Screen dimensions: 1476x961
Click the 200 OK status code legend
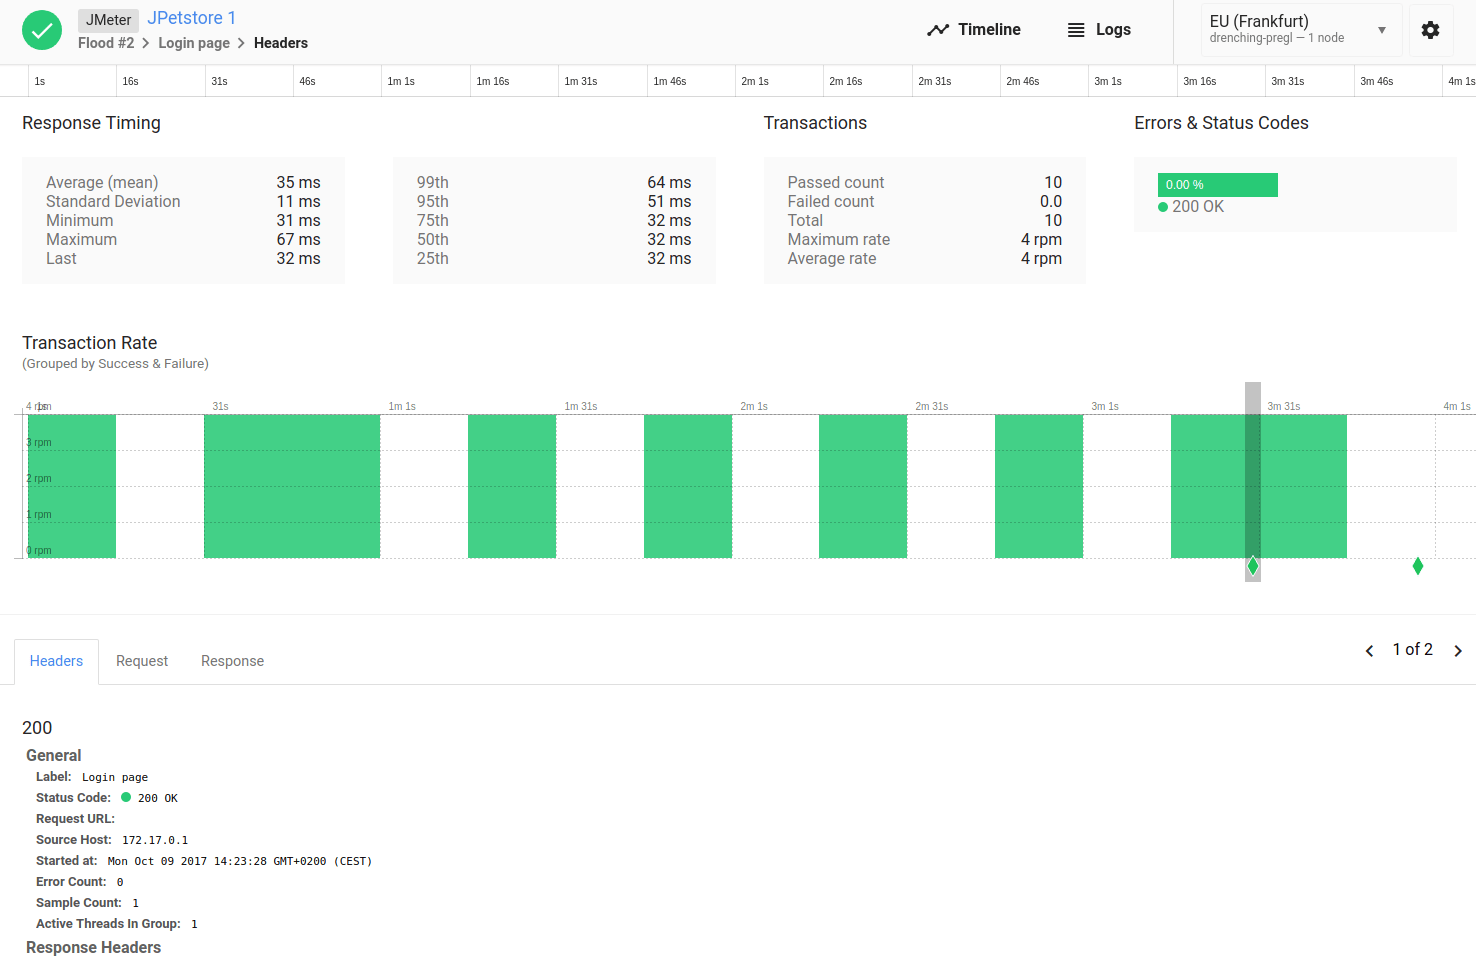tap(1191, 207)
